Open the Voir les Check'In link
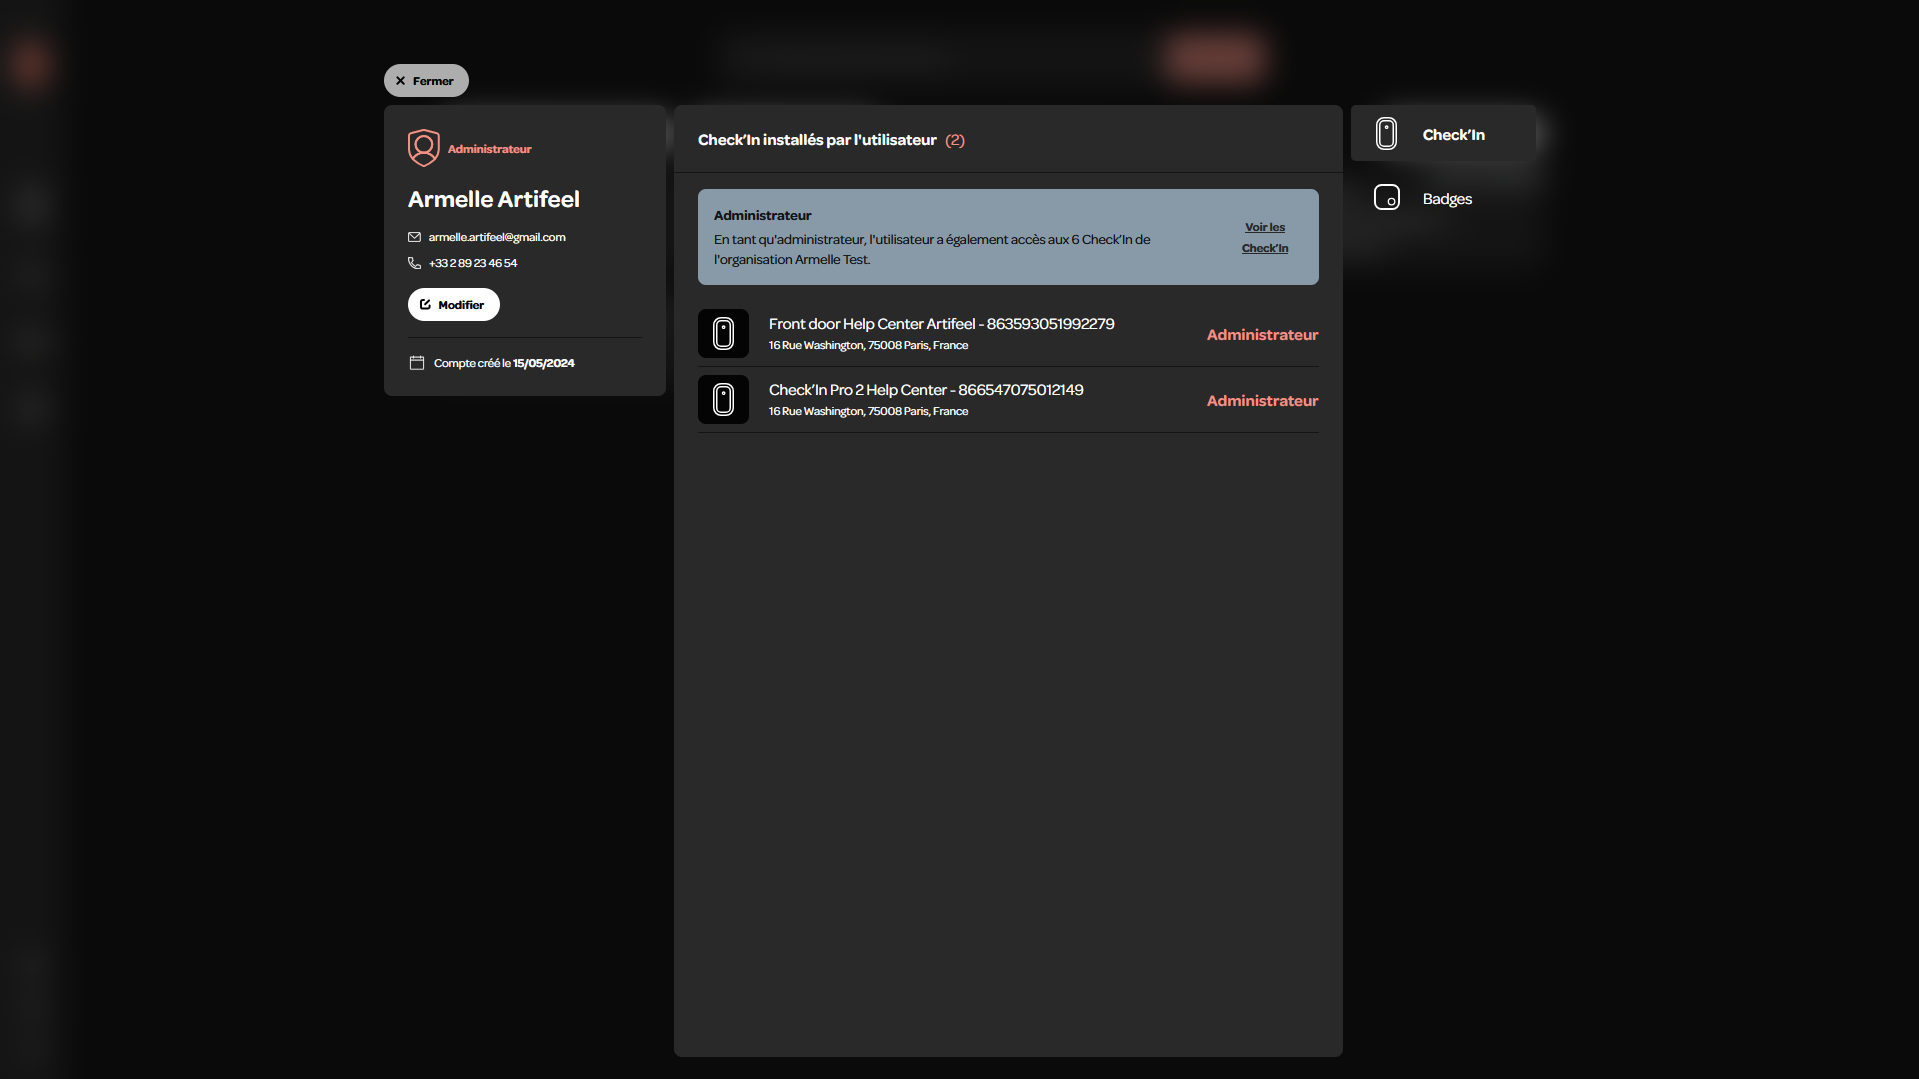Screen dimensions: 1919x1079 tap(1265, 238)
